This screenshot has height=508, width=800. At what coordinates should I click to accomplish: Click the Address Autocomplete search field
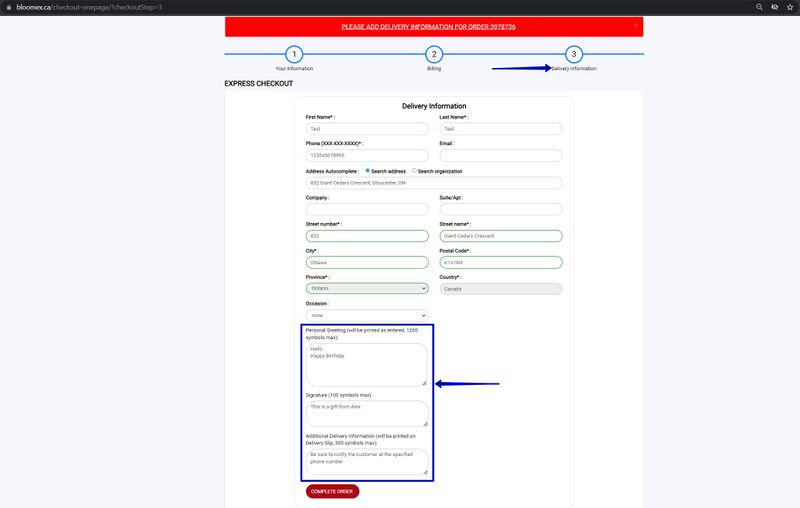click(x=434, y=183)
